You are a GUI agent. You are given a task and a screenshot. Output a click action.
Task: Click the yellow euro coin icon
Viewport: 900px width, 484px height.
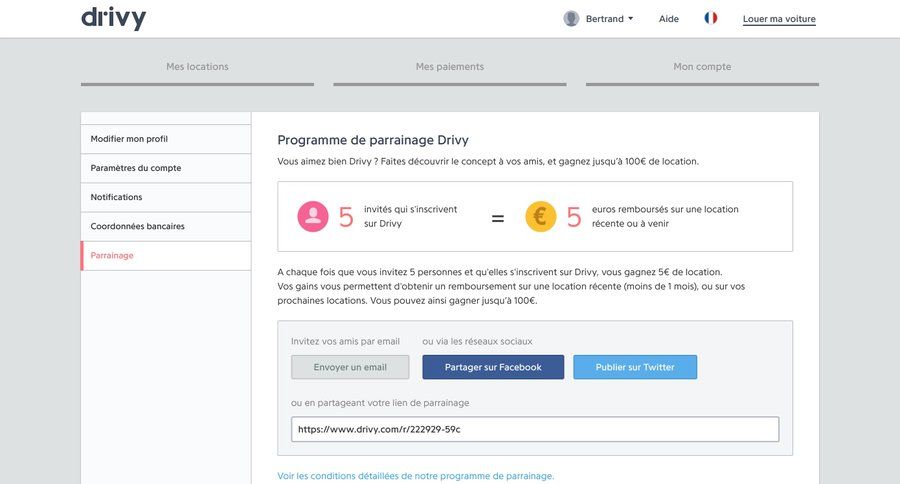coord(541,216)
